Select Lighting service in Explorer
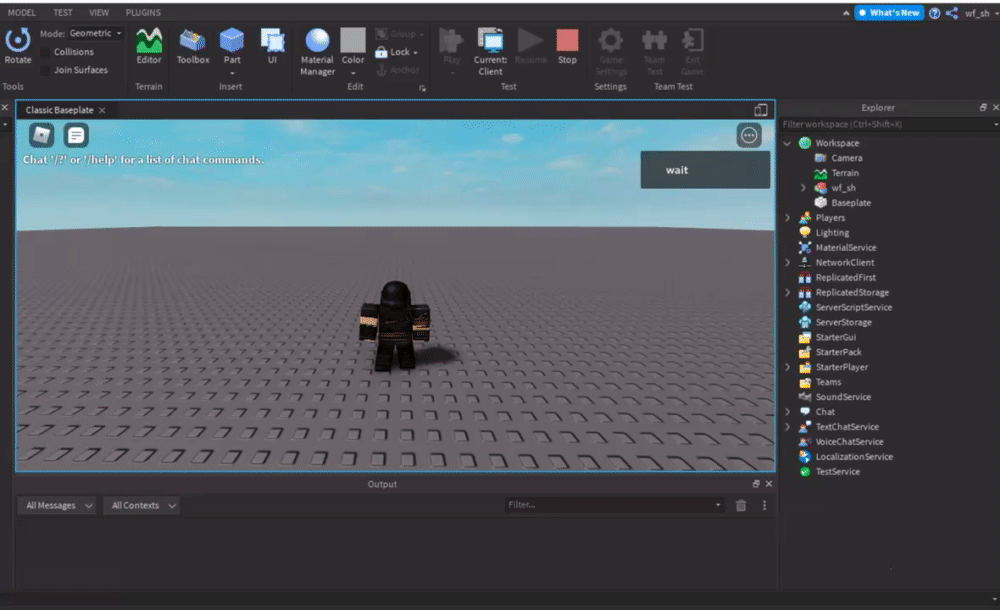Screen dimensions: 1000x610 click(832, 233)
